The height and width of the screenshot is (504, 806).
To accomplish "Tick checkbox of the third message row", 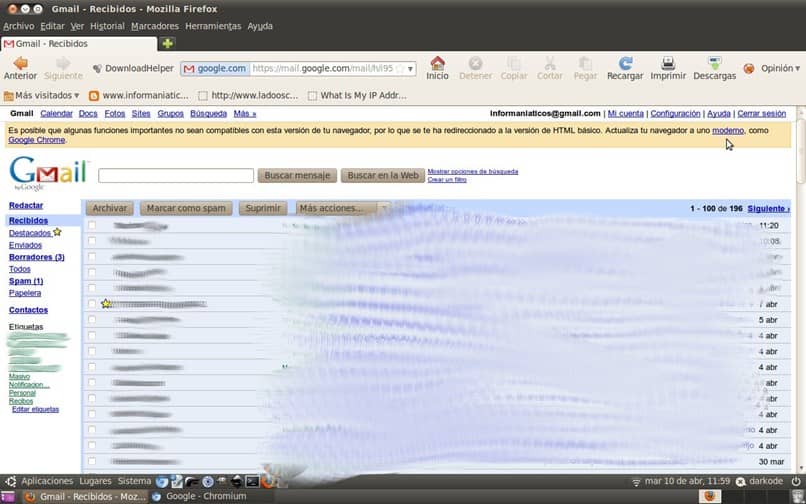I will (x=91, y=256).
